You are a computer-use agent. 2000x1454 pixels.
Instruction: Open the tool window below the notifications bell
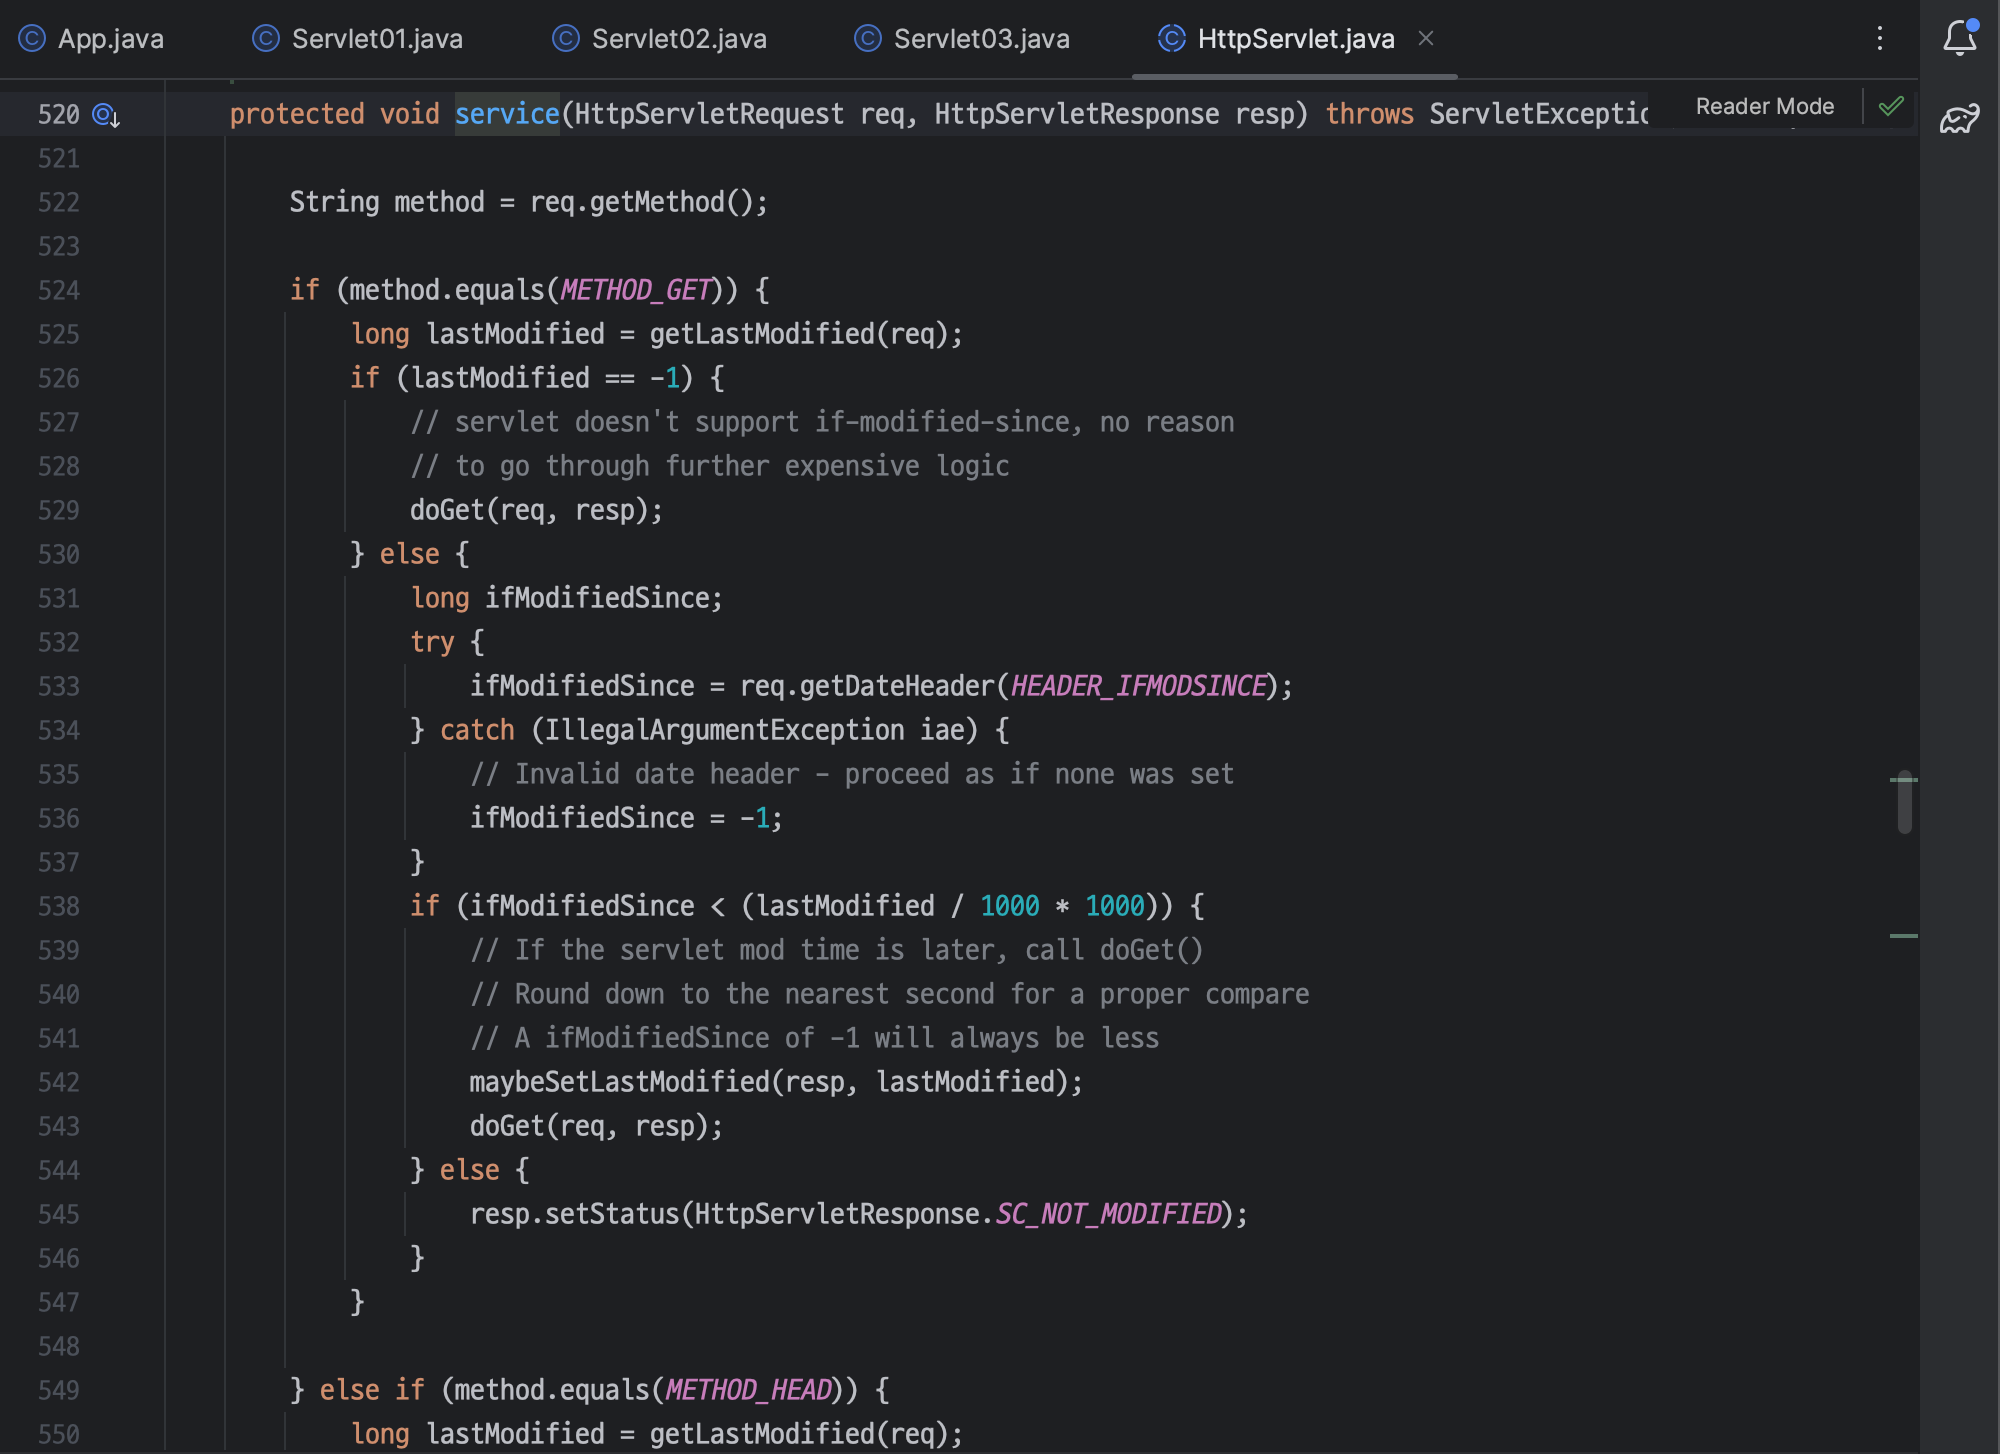(1959, 119)
